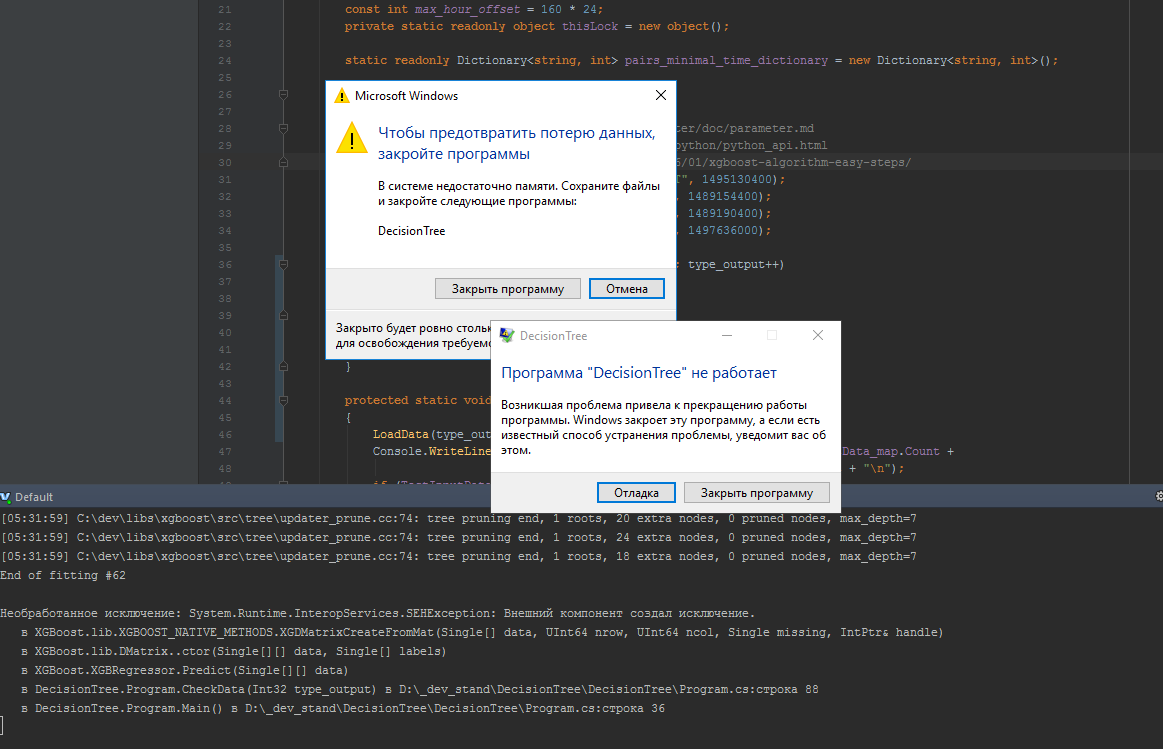Image resolution: width=1163 pixels, height=749 pixels.
Task: Click the DecisionTree program name in the low-memory list
Action: 412,231
